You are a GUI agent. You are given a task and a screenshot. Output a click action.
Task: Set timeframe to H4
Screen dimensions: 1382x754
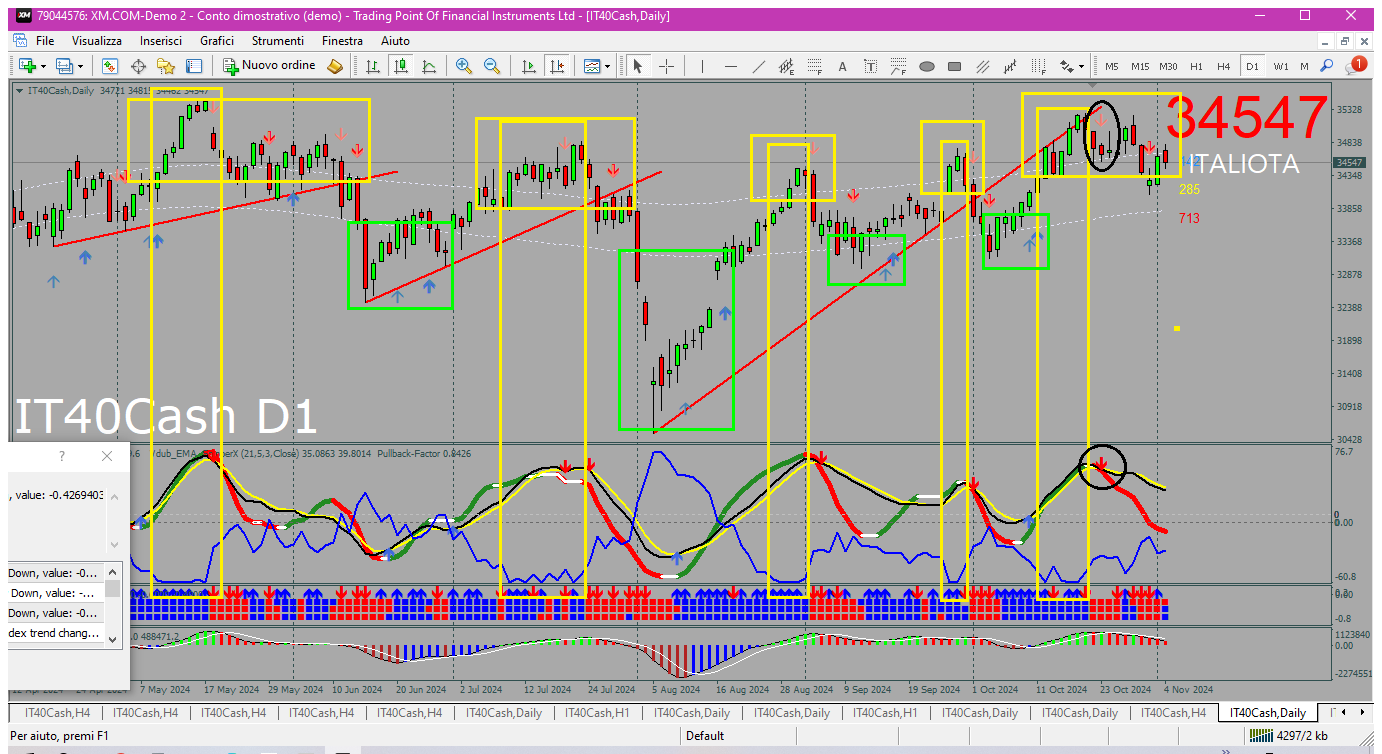pyautogui.click(x=1223, y=66)
